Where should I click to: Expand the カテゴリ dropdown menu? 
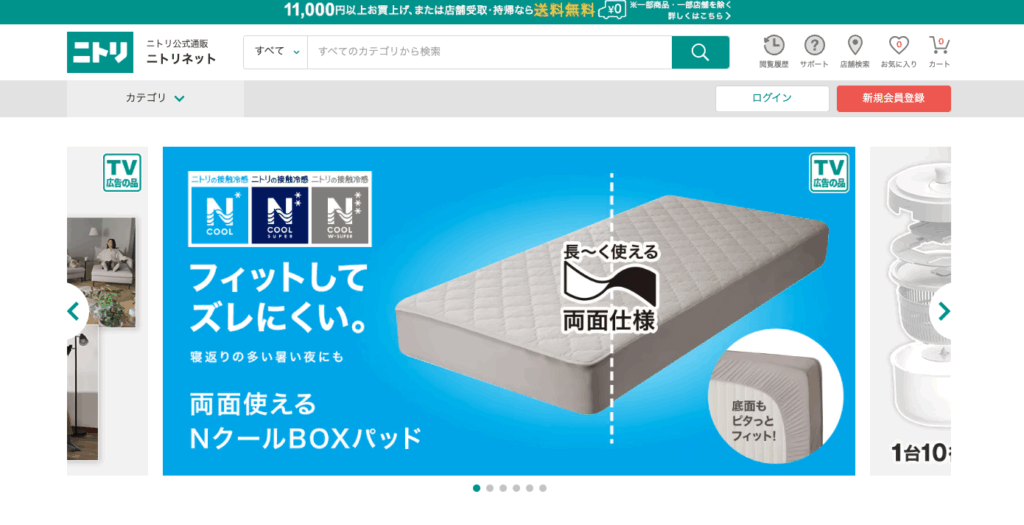155,99
